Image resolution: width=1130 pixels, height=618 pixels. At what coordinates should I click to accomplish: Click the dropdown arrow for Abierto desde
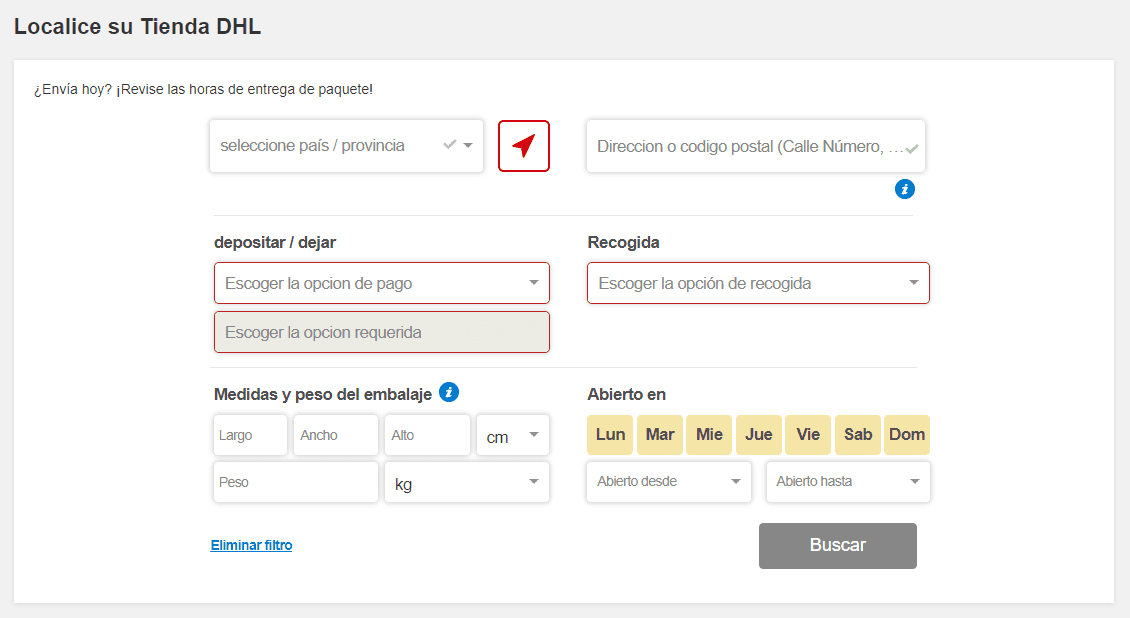[736, 481]
